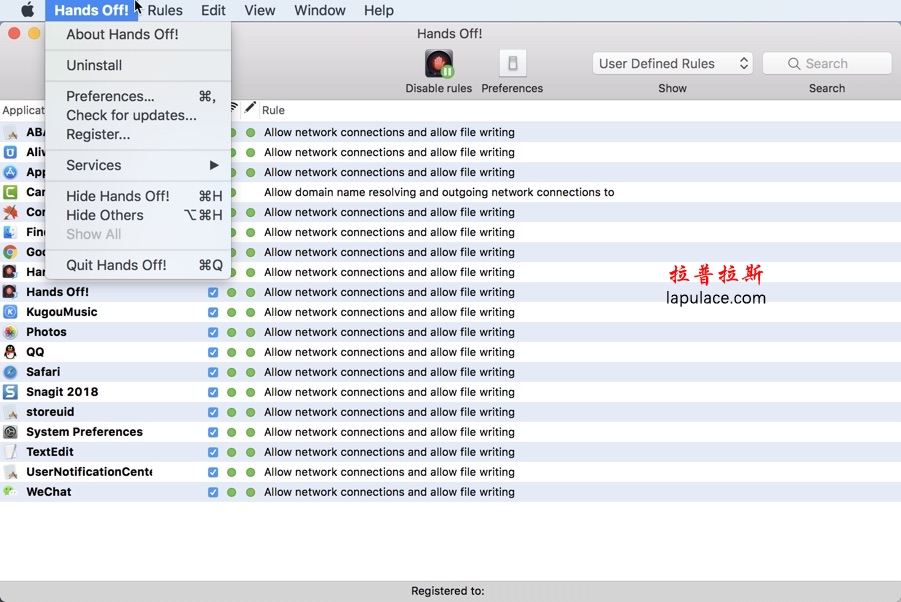
Task: Click the Safari compass icon
Action: coord(10,372)
